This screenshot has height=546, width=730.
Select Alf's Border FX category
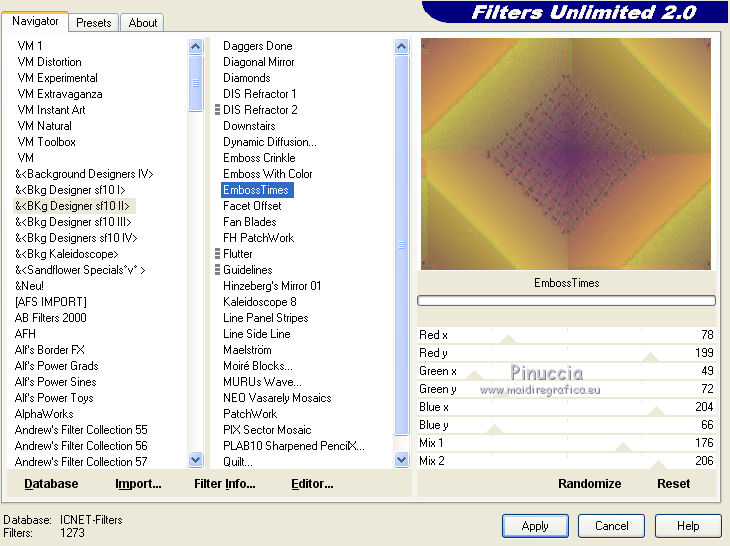tap(50, 350)
